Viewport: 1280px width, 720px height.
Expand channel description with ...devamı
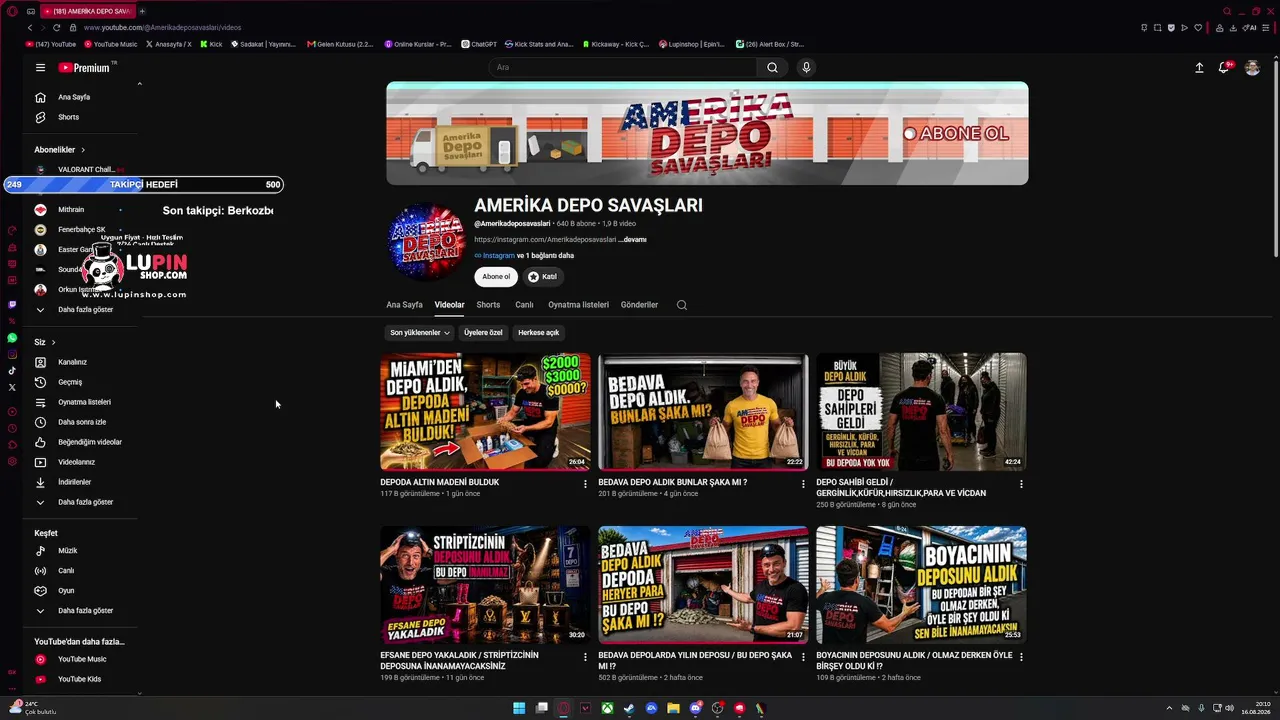click(633, 240)
